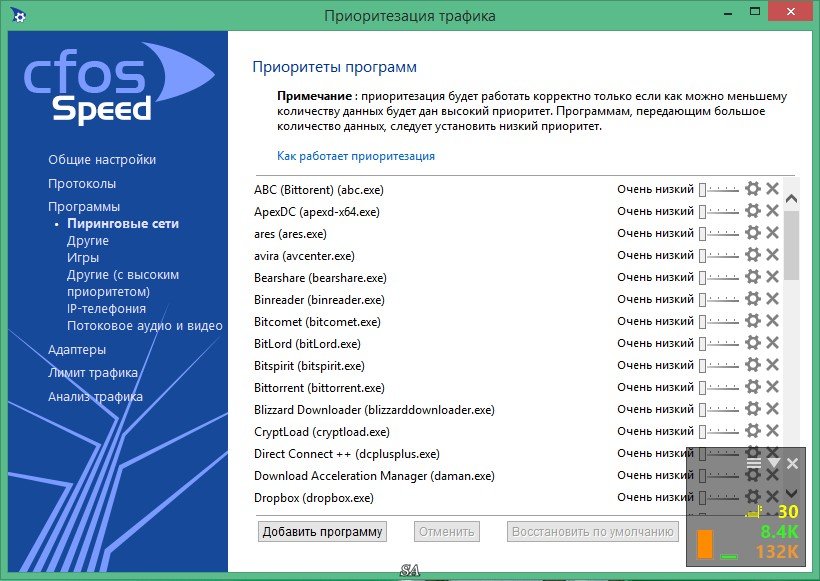Open settings gear for ABC (Bittorent)
The height and width of the screenshot is (581, 820).
pyautogui.click(x=753, y=189)
